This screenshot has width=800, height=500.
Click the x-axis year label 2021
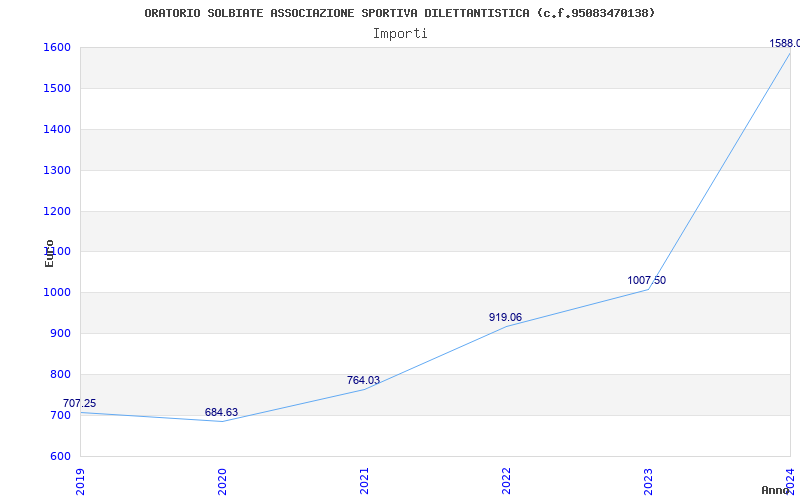click(364, 482)
